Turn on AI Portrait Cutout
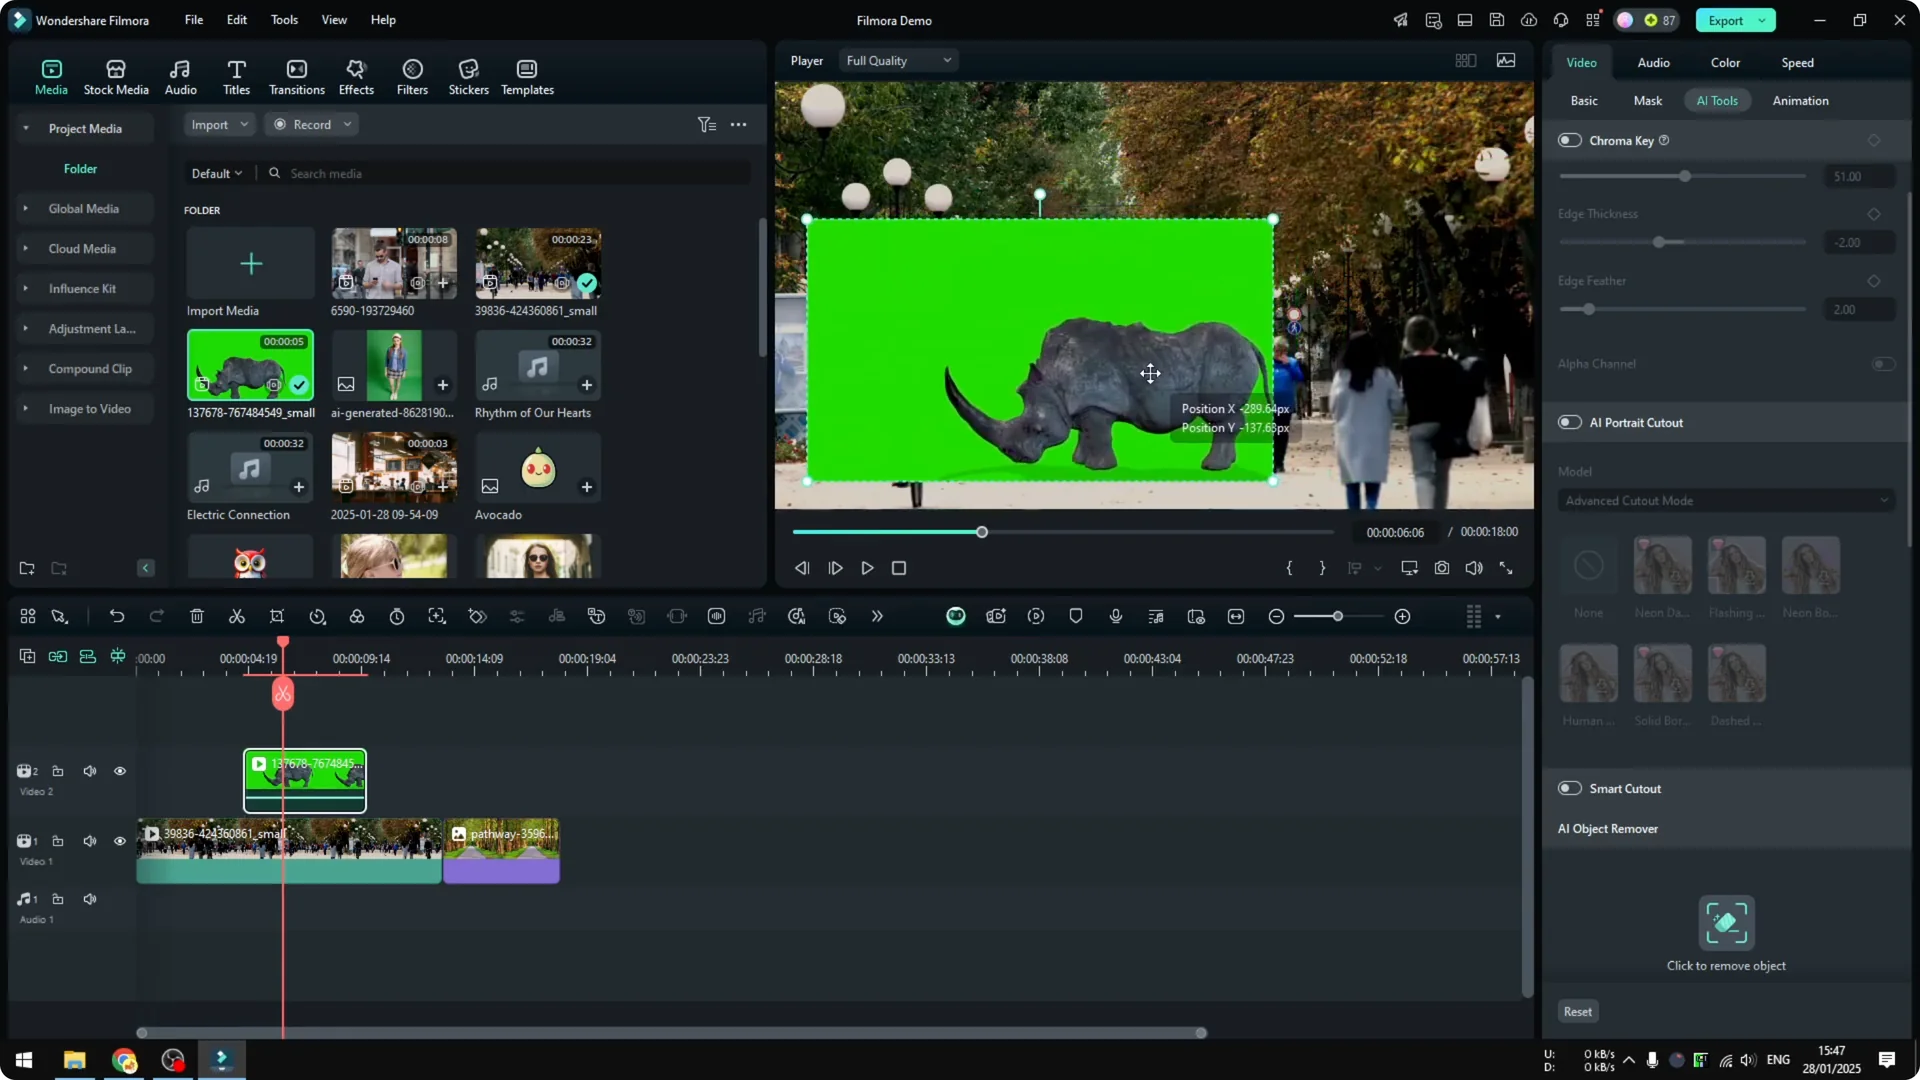Image resolution: width=1920 pixels, height=1080 pixels. [x=1569, y=422]
